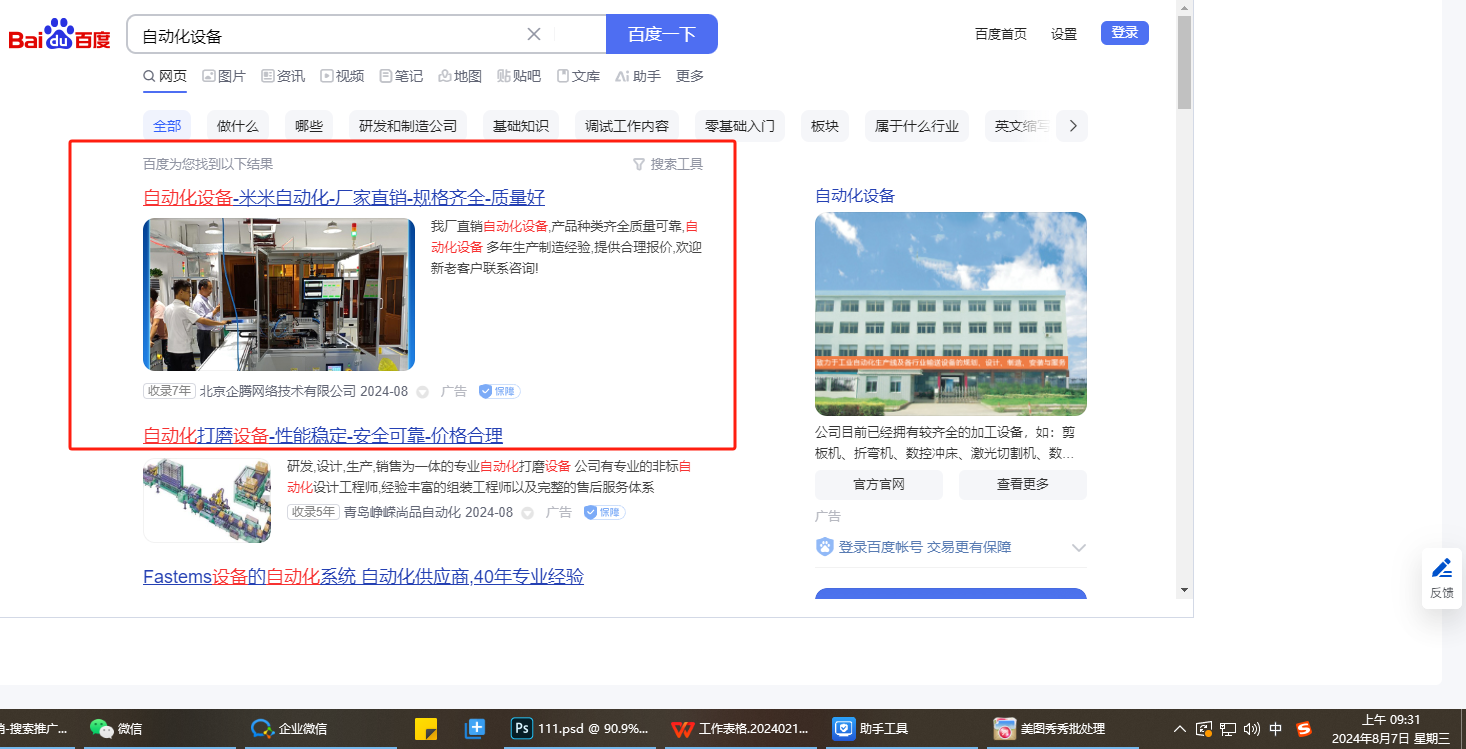This screenshot has height=749, width=1466.
Task: Click the 收录5年 tag
Action: [313, 512]
